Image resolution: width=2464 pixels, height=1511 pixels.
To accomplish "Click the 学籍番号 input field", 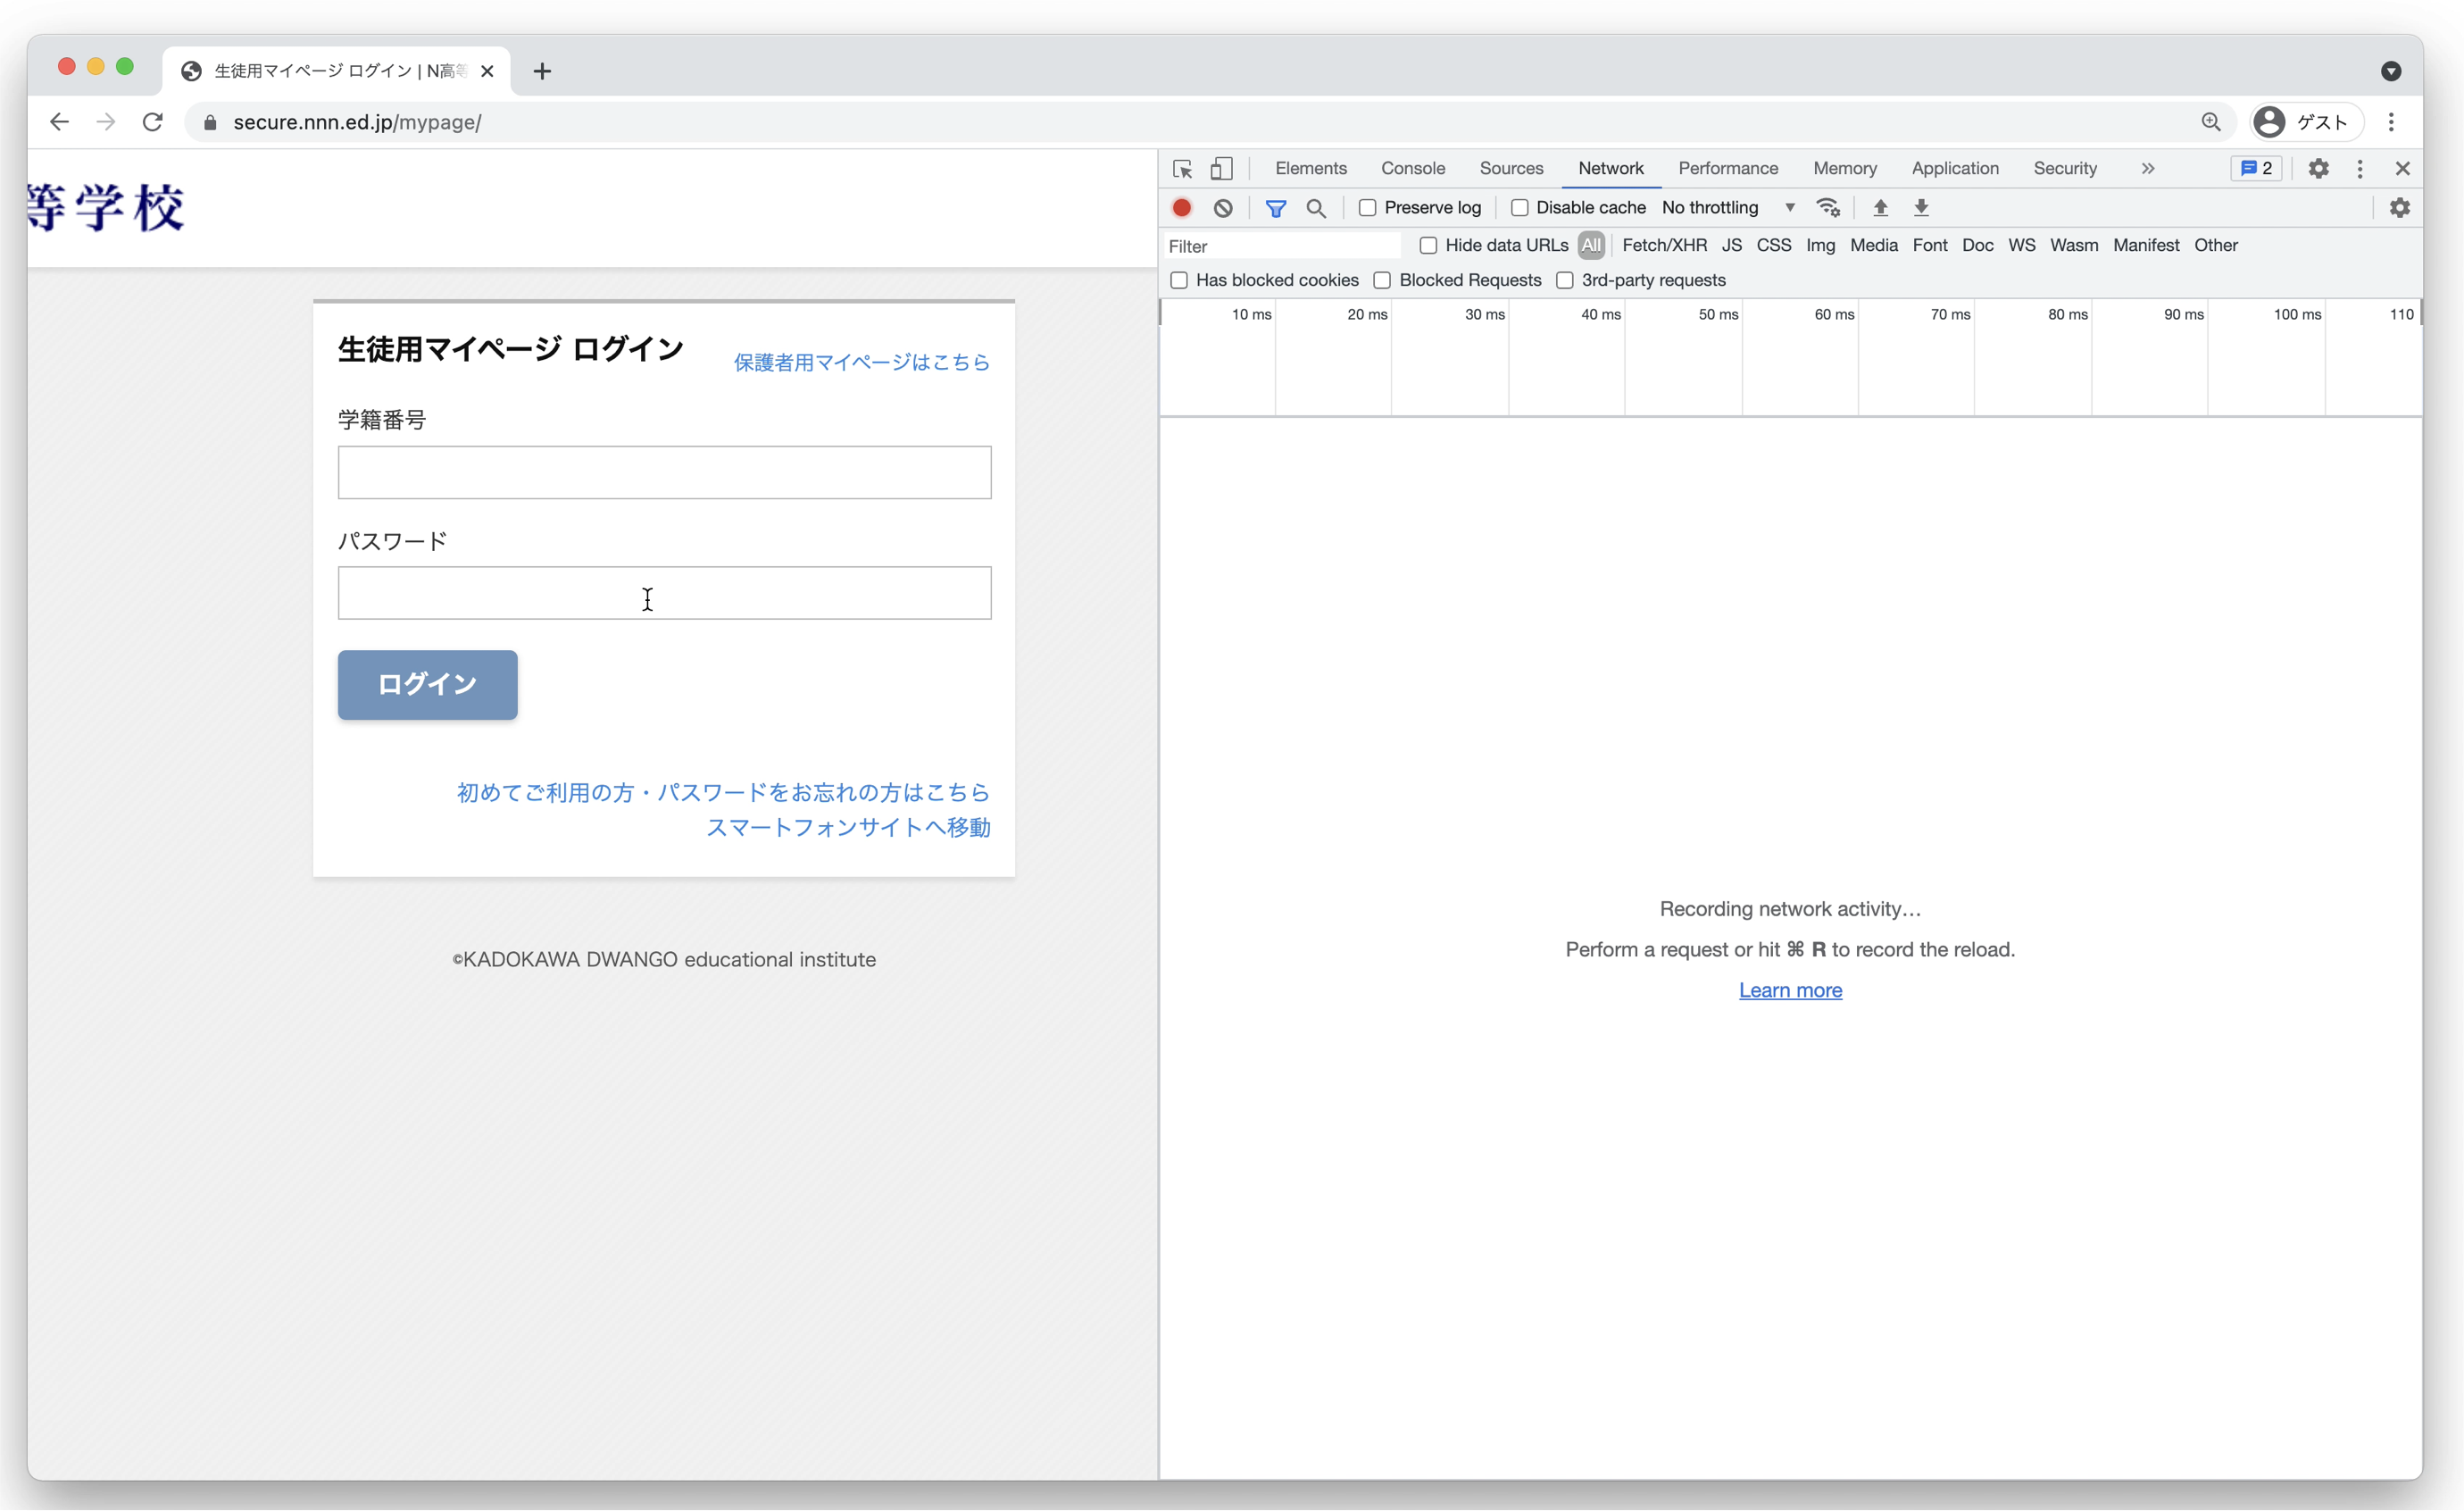I will [x=664, y=472].
